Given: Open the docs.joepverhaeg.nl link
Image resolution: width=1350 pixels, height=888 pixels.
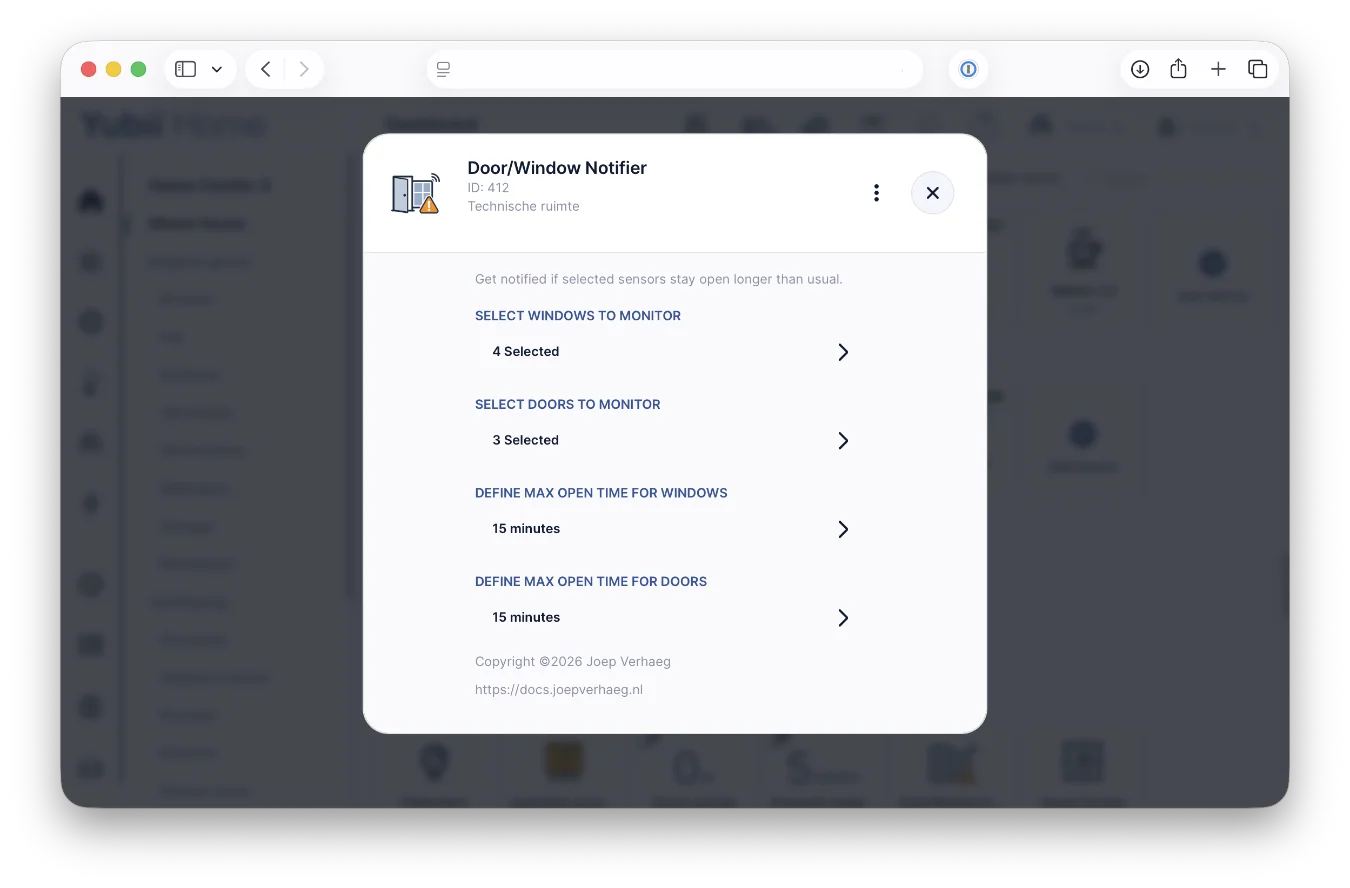Looking at the screenshot, I should [559, 690].
